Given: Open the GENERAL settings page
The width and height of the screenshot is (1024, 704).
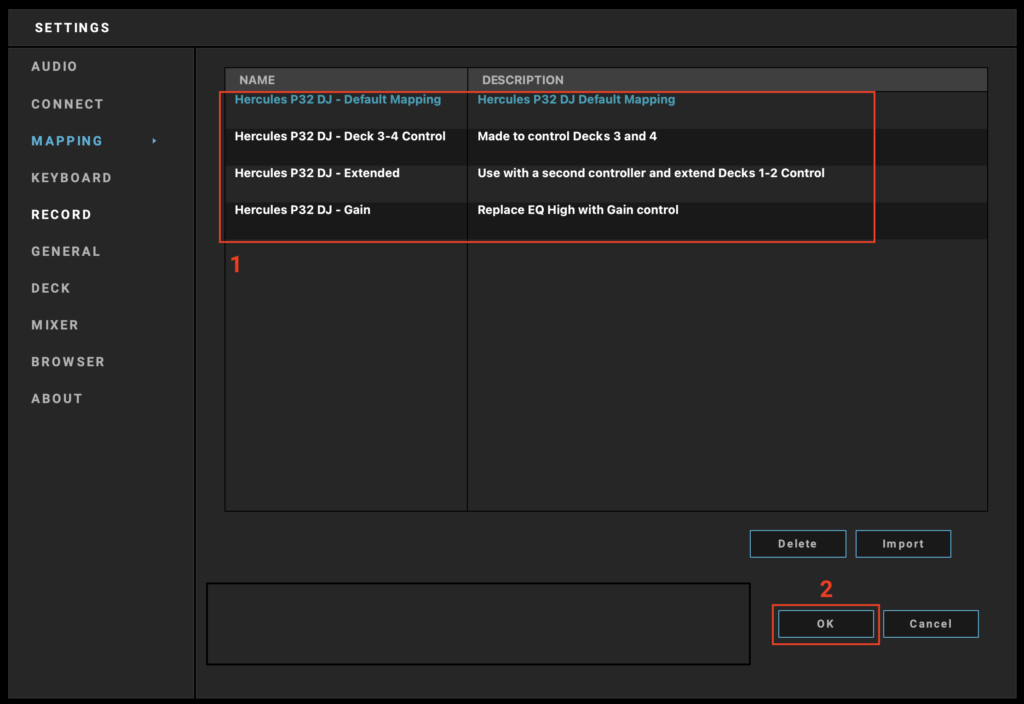Looking at the screenshot, I should point(66,252).
